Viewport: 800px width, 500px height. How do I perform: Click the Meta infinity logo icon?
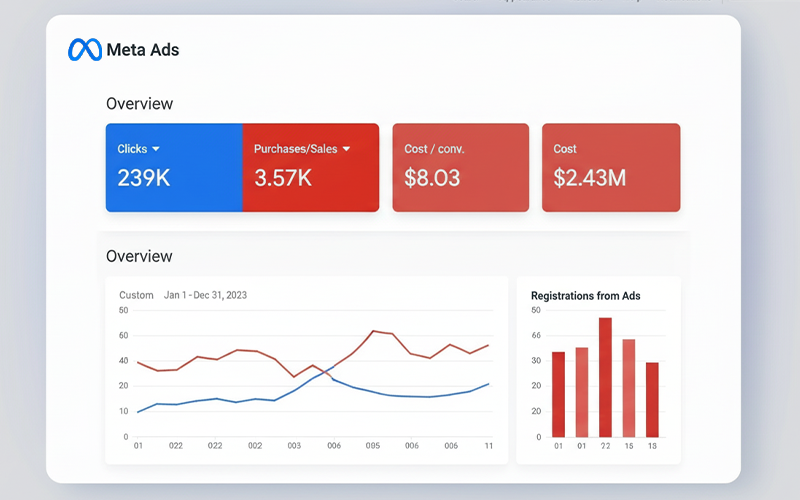tap(85, 49)
